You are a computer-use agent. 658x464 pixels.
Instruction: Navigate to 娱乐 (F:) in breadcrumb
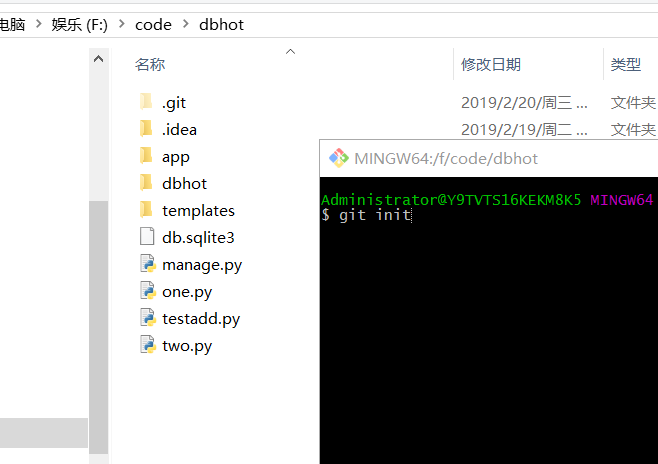(79, 25)
